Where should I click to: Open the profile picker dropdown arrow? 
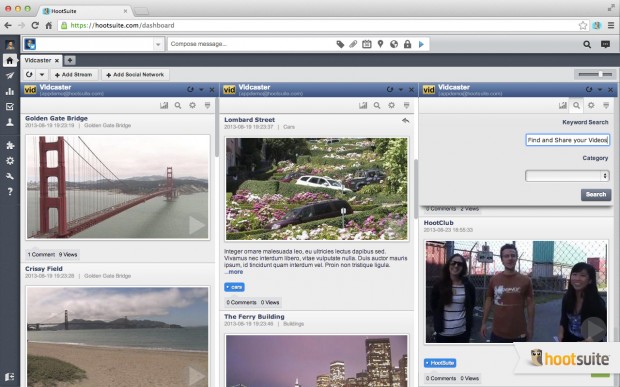click(x=158, y=44)
